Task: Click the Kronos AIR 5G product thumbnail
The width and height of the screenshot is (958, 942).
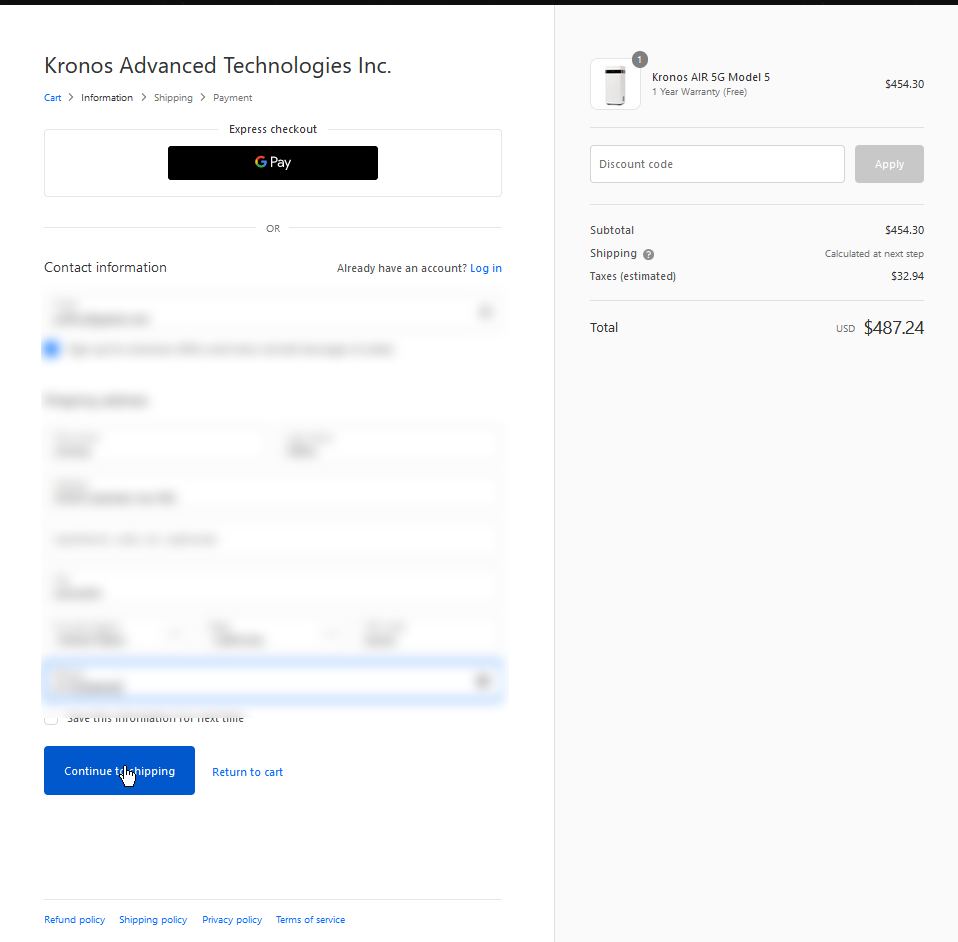Action: [615, 84]
